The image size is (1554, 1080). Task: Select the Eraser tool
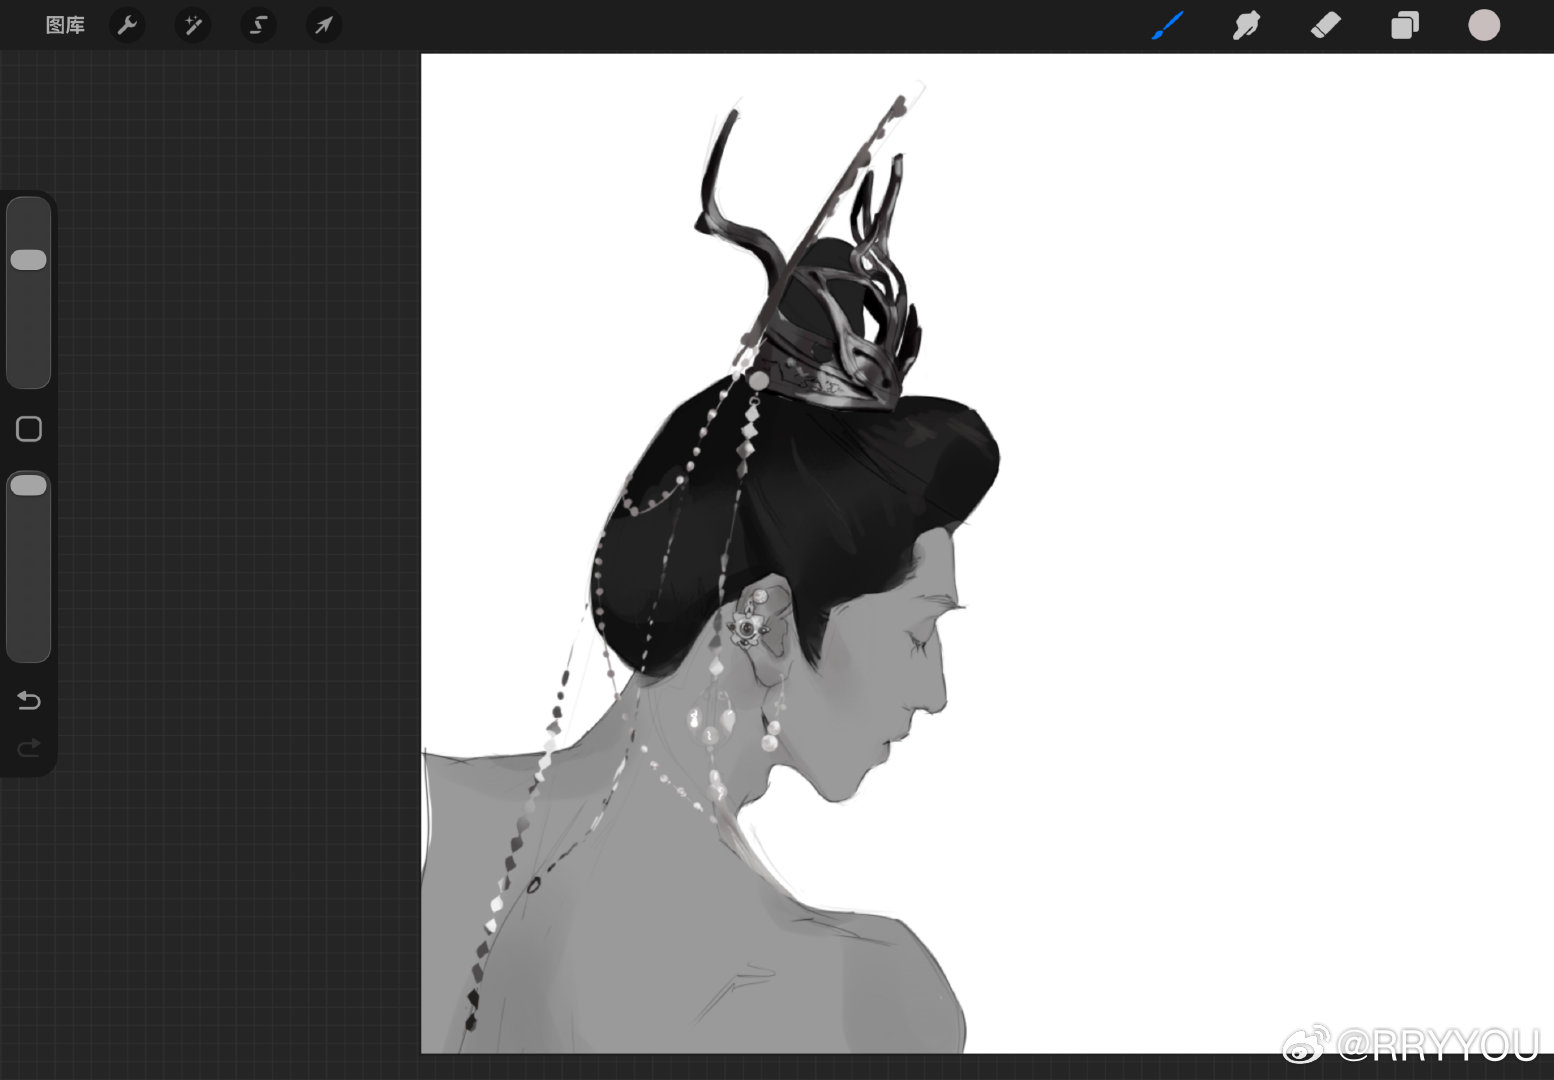point(1325,25)
